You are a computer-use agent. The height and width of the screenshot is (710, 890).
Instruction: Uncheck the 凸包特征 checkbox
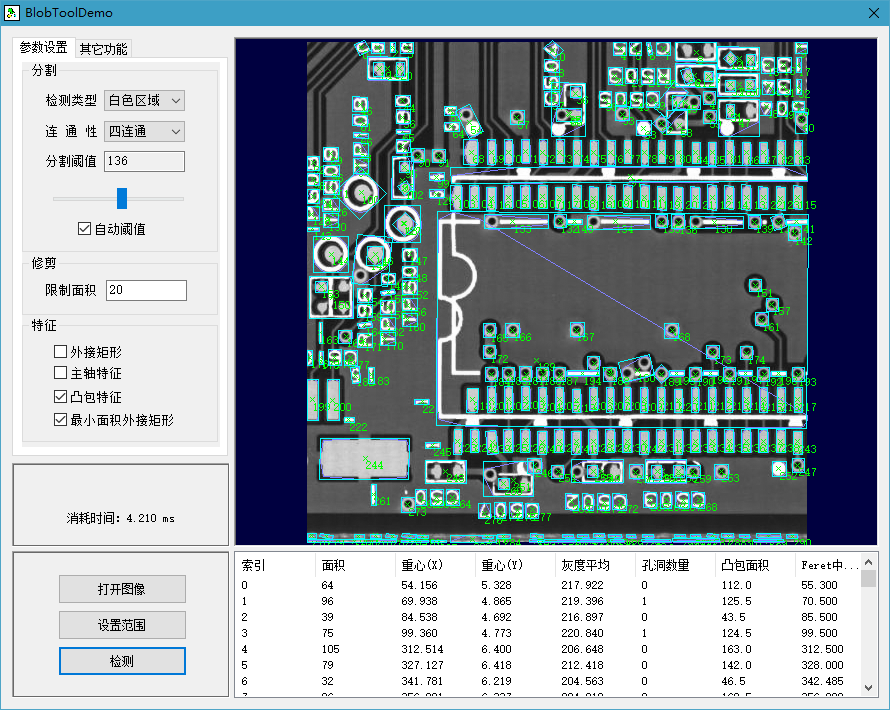[x=61, y=397]
